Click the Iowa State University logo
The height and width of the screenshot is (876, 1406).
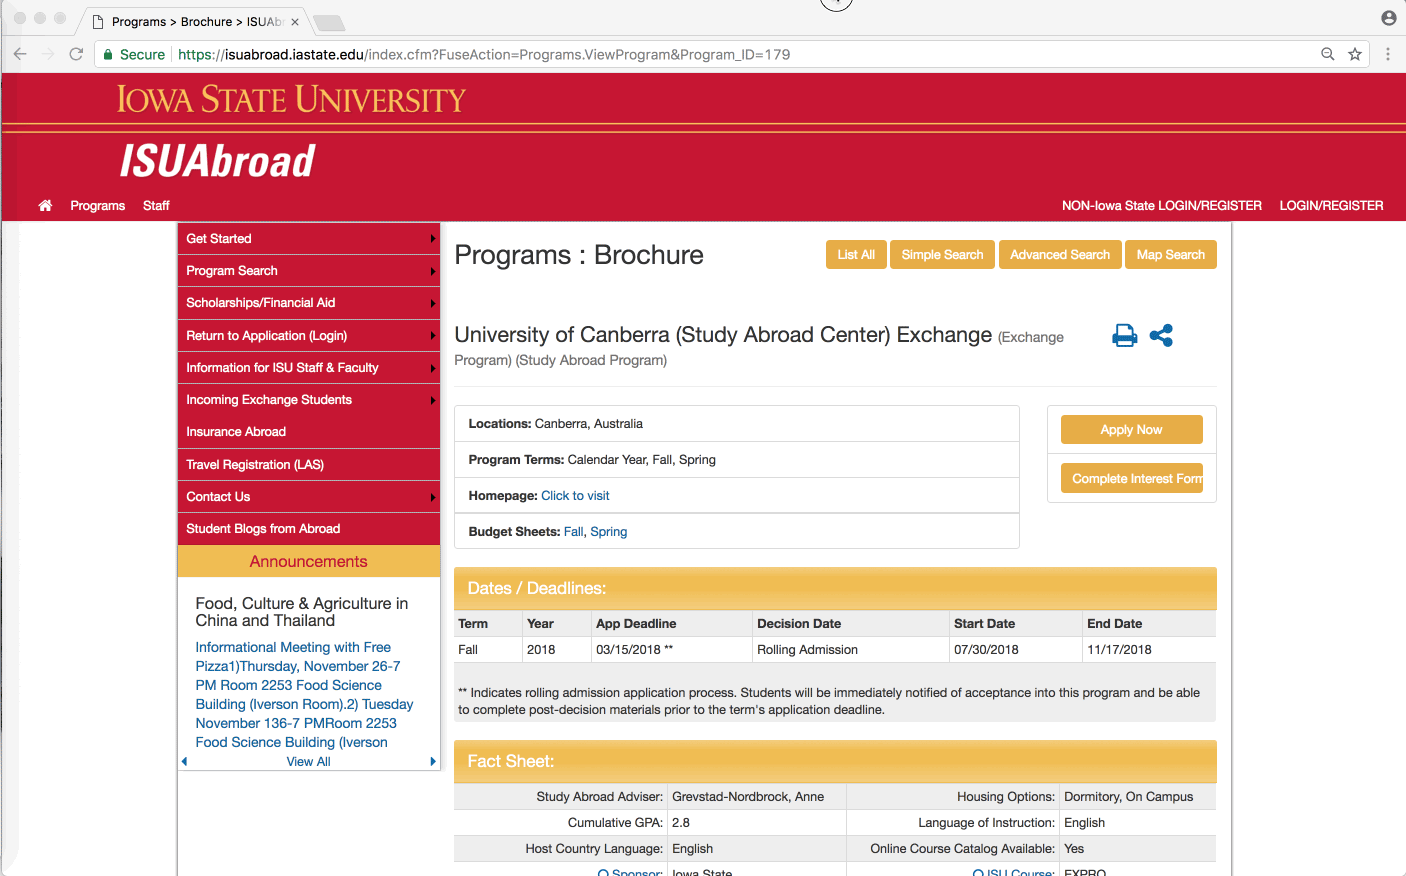coord(291,99)
